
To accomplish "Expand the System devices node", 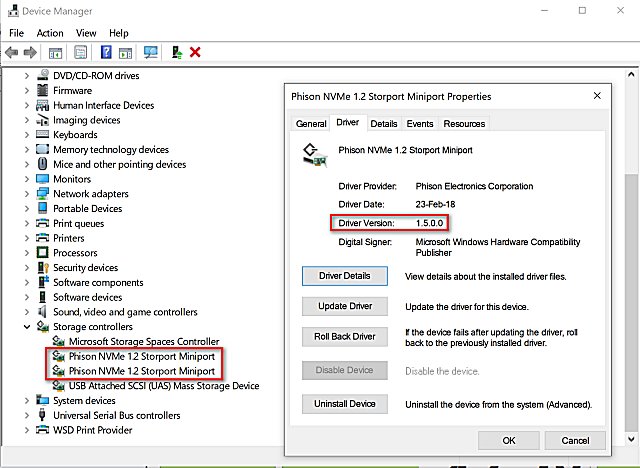I will pos(27,400).
